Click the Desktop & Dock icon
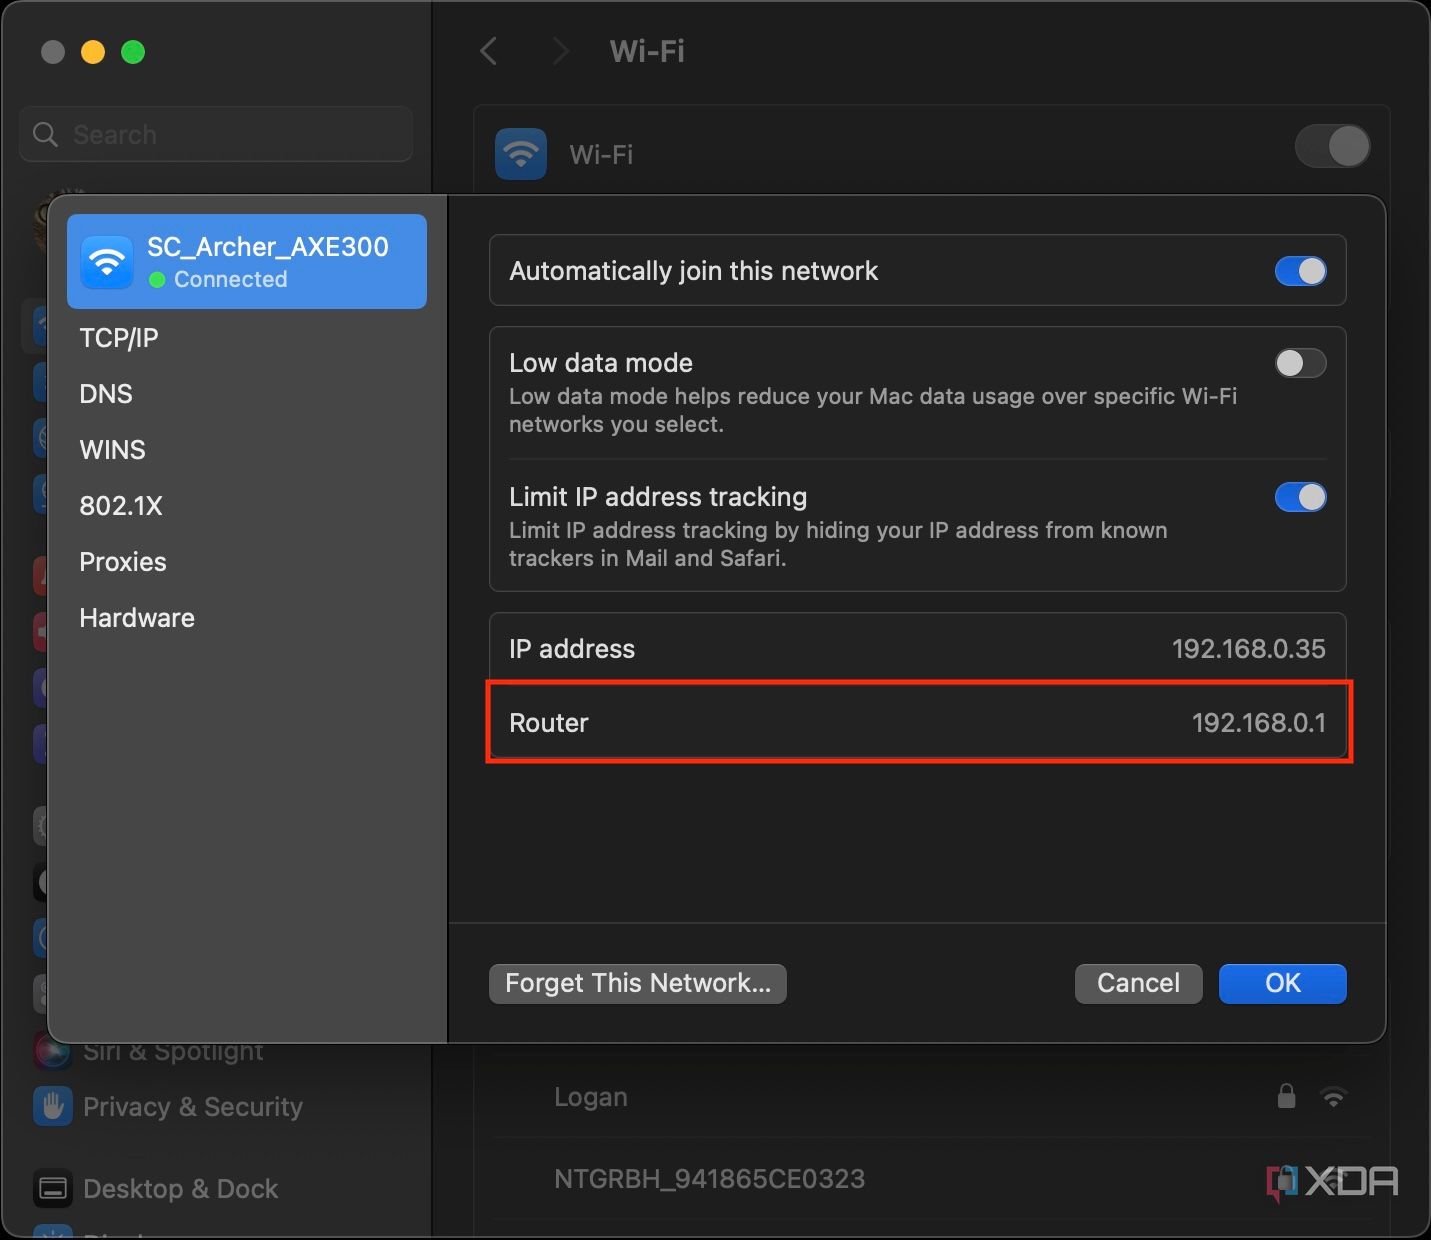The height and width of the screenshot is (1240, 1431). click(x=52, y=1188)
